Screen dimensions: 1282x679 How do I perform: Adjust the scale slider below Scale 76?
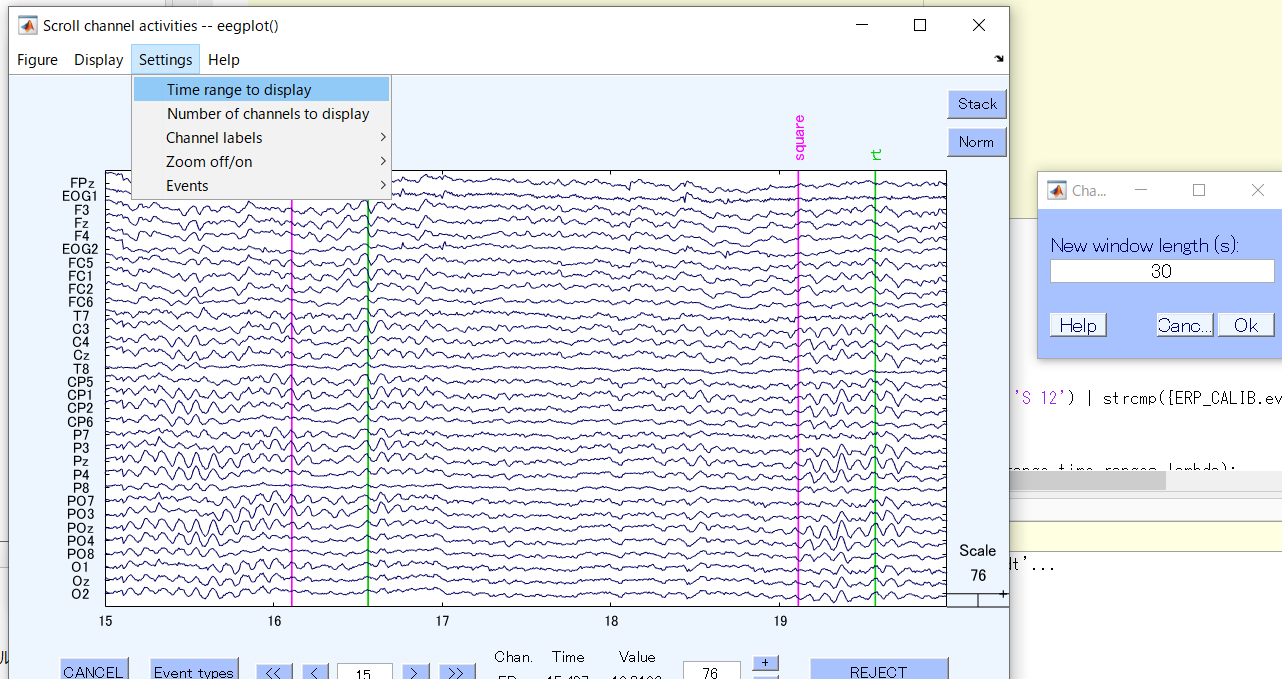pos(977,599)
